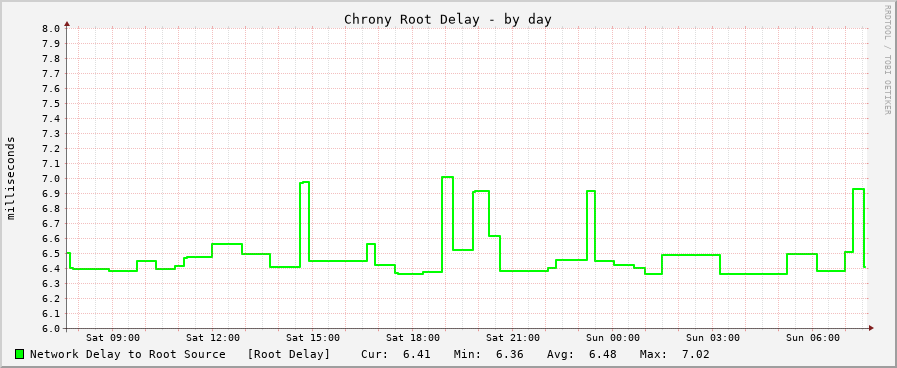Click the 'Sat 12:00' x-axis label

(x=213, y=338)
